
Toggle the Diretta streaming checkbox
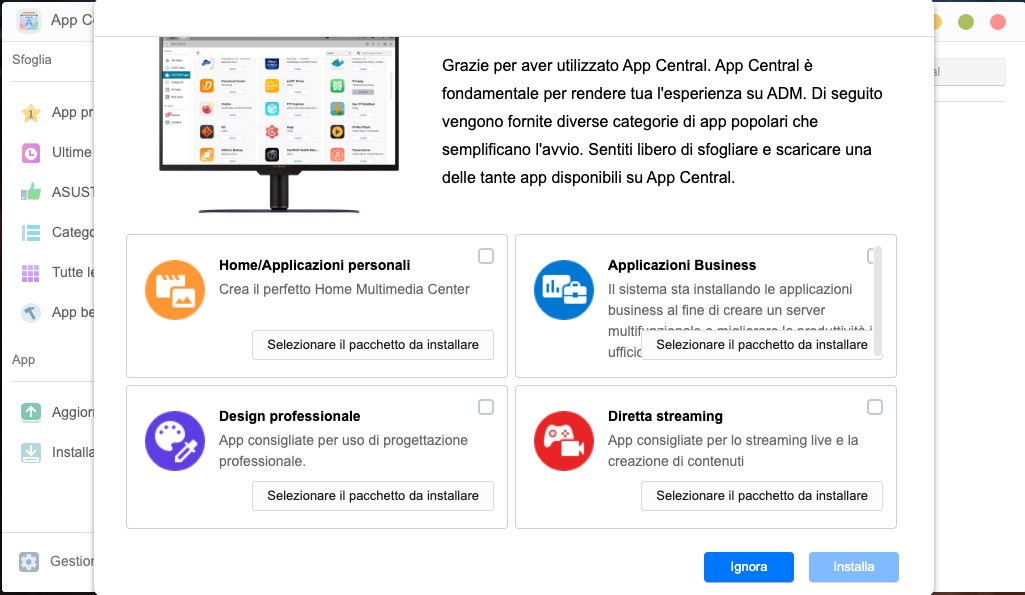point(875,407)
